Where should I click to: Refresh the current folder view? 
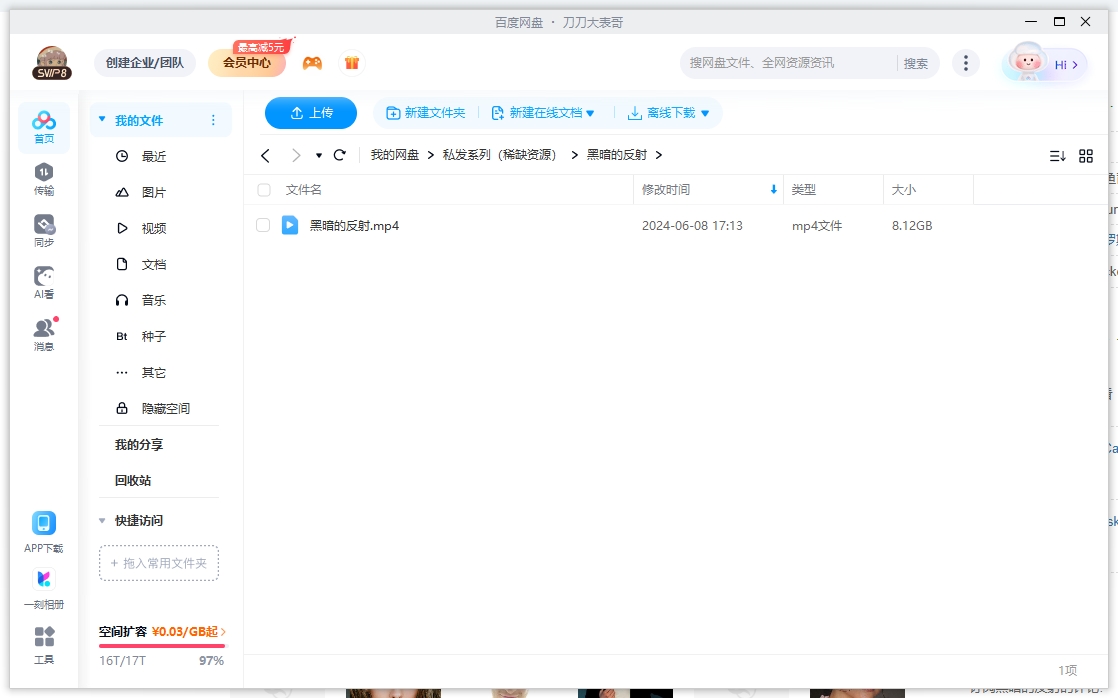[x=339, y=155]
